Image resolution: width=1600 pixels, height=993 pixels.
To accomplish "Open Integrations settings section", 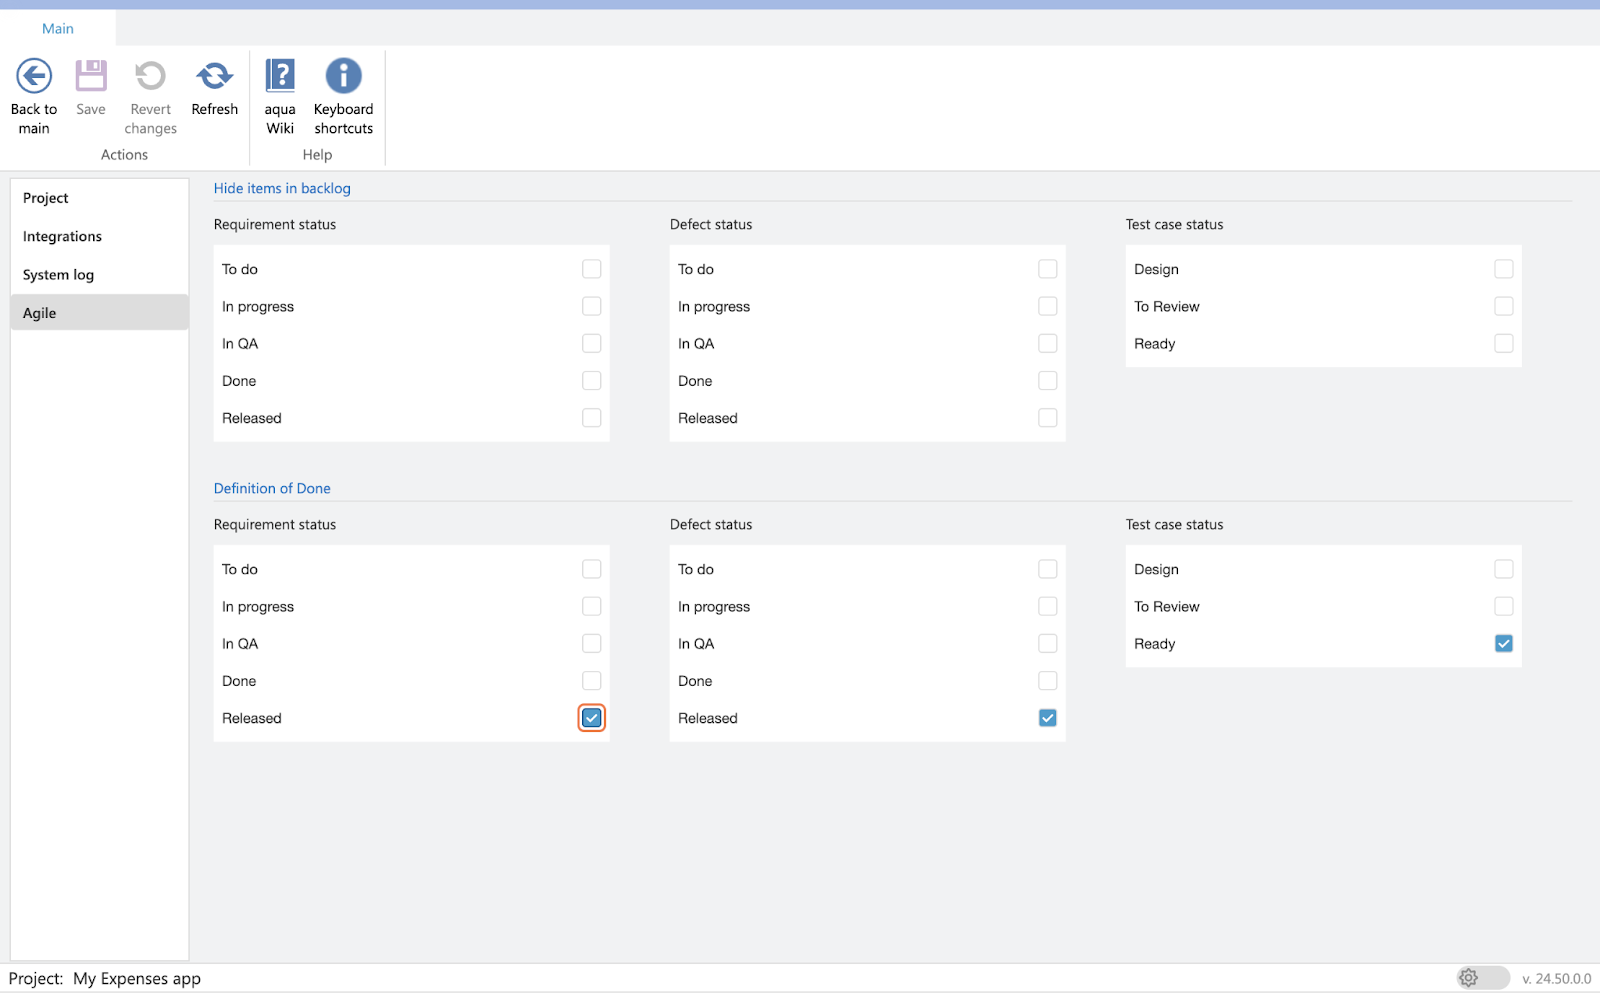I will 62,237.
